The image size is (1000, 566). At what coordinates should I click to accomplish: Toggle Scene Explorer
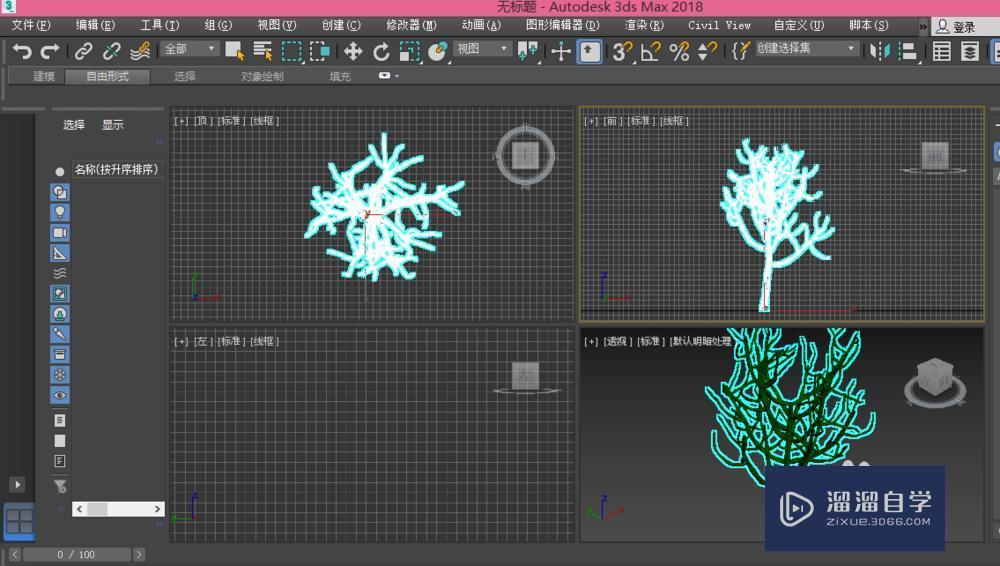point(941,50)
